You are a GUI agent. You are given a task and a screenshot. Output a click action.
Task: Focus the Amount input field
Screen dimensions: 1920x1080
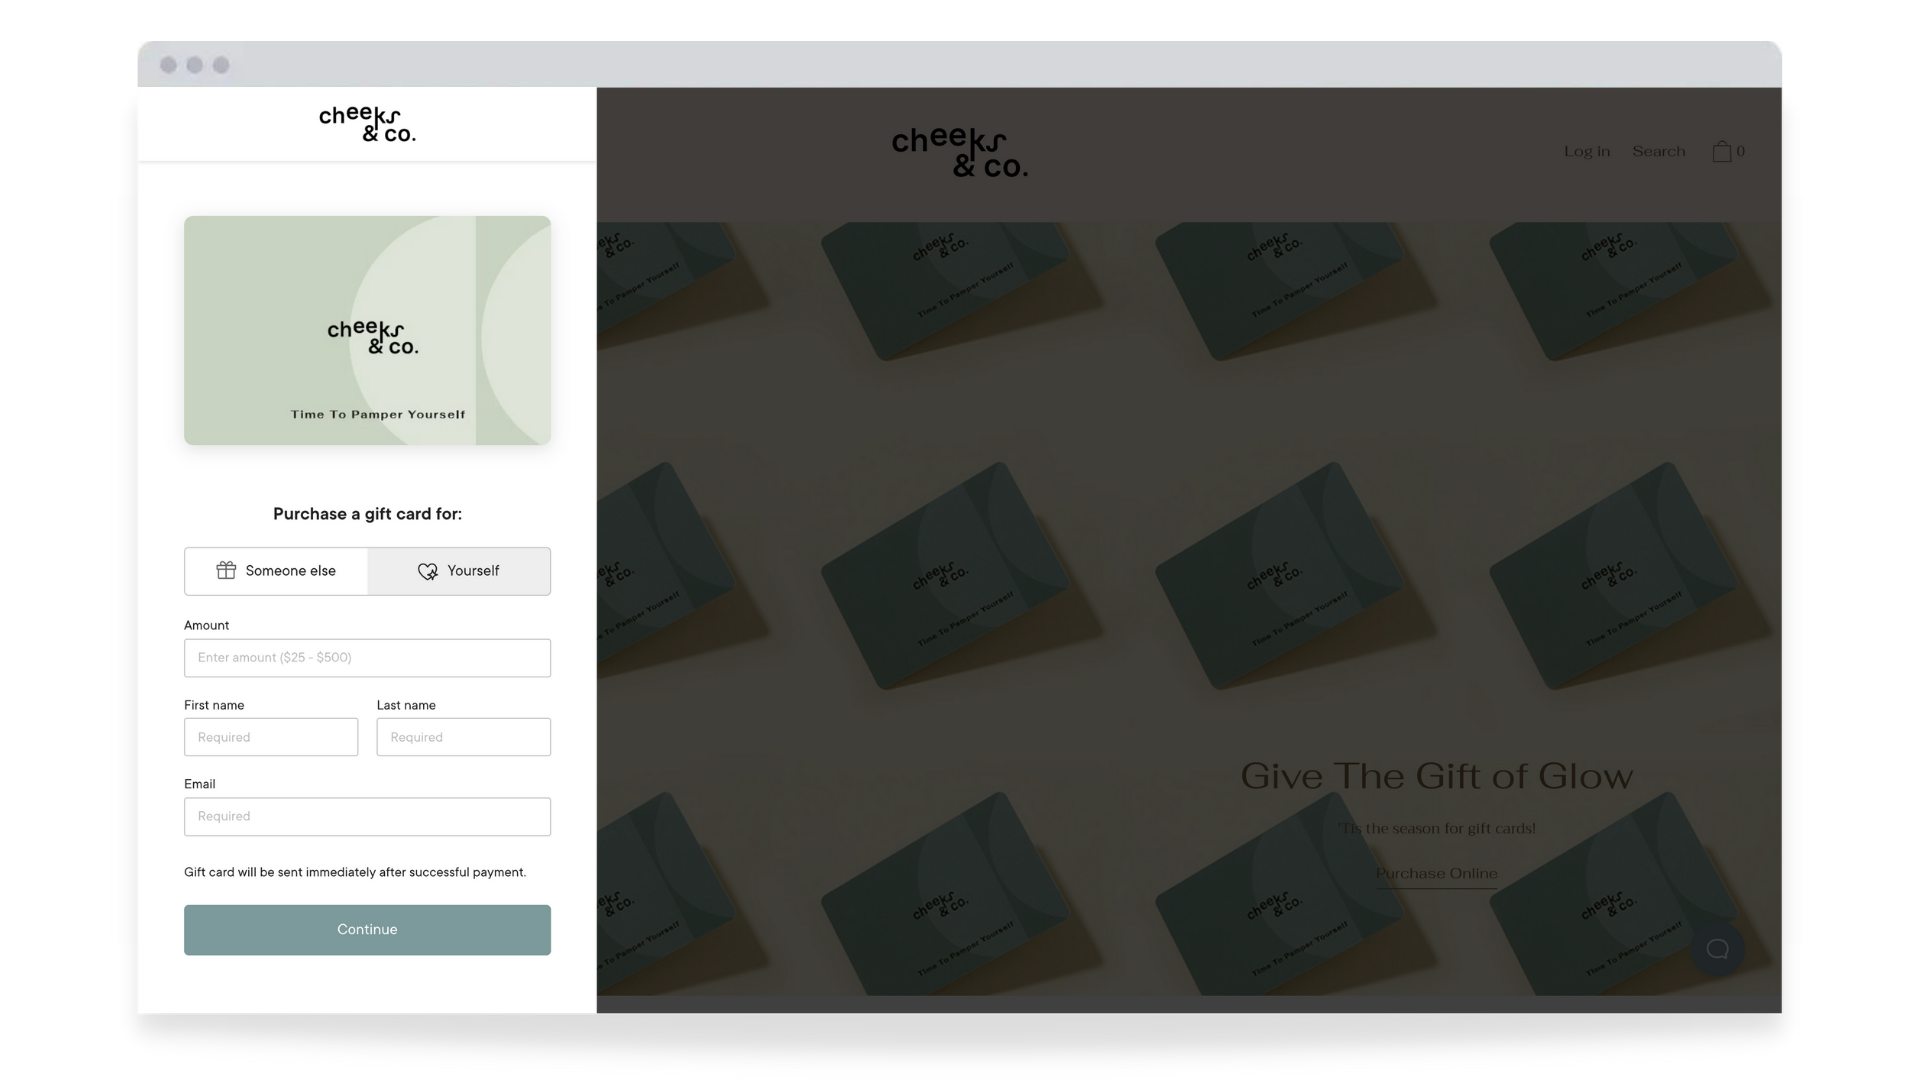[367, 658]
